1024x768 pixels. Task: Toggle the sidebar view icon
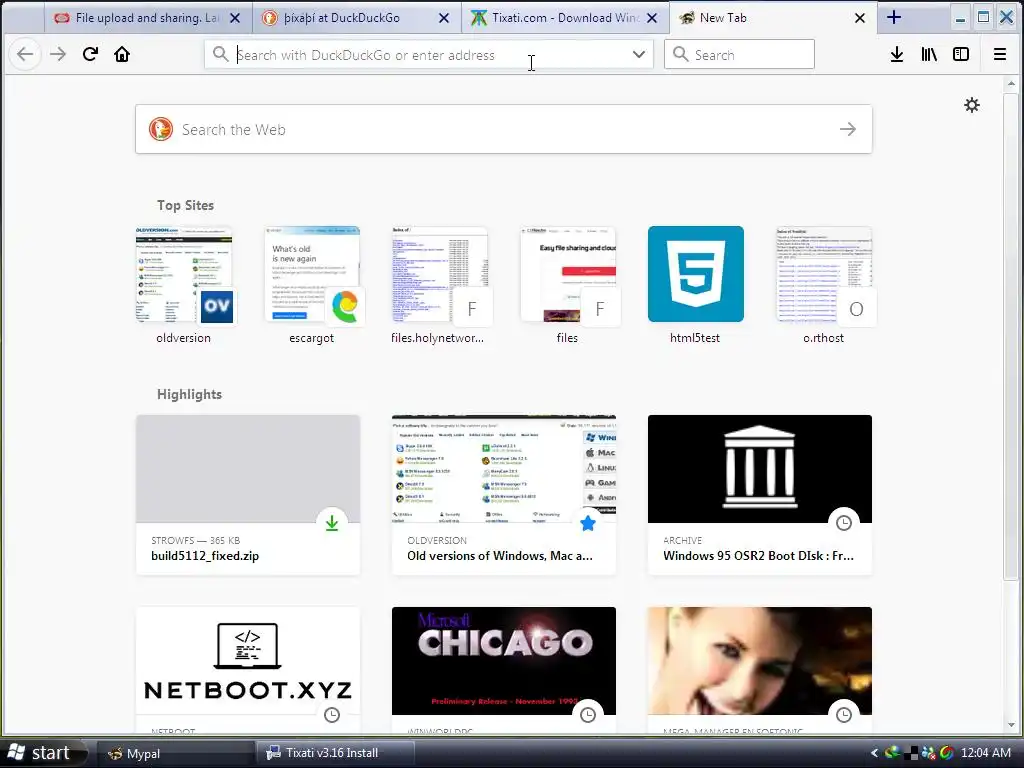point(961,54)
